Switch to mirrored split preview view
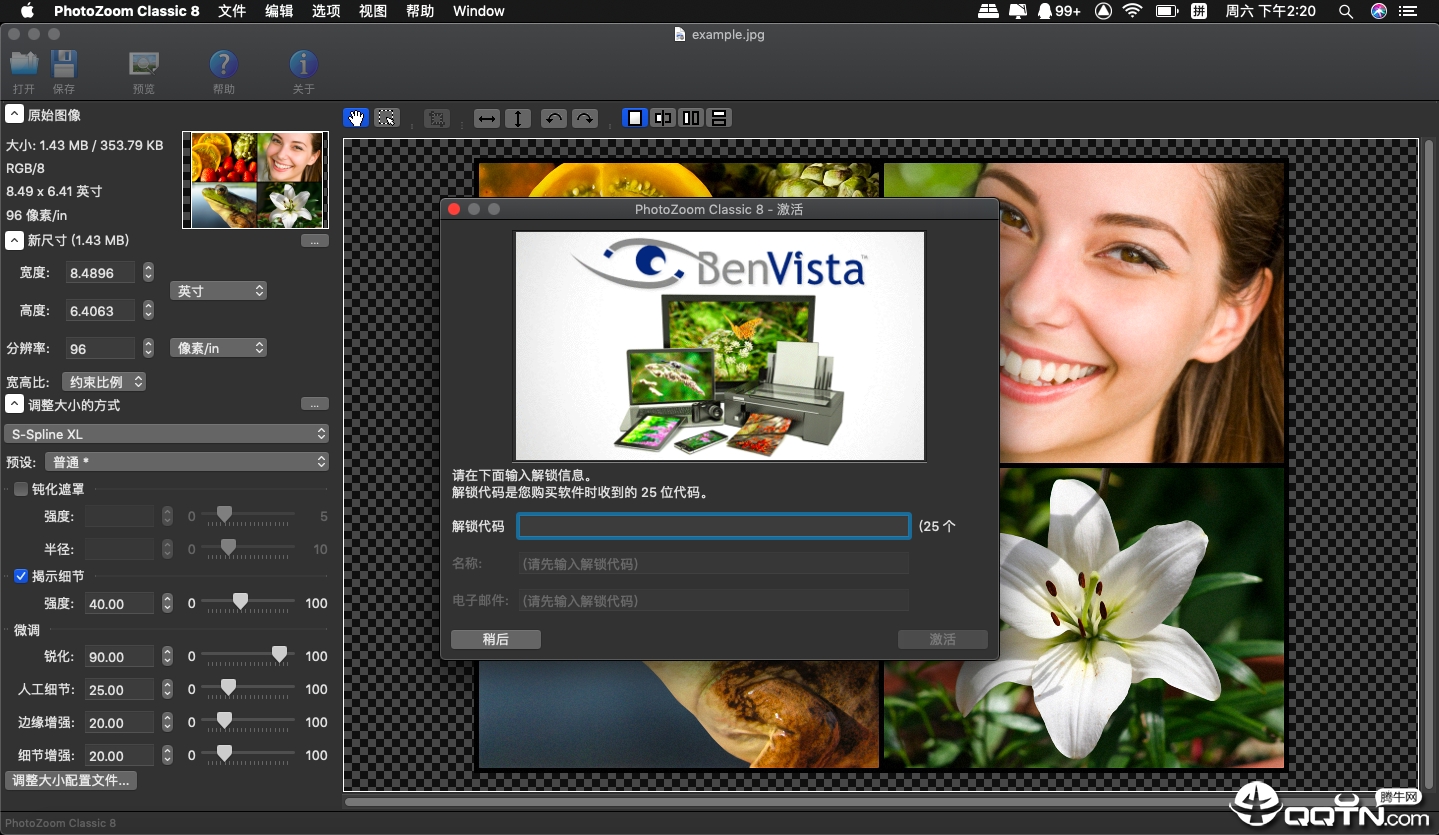 click(663, 118)
